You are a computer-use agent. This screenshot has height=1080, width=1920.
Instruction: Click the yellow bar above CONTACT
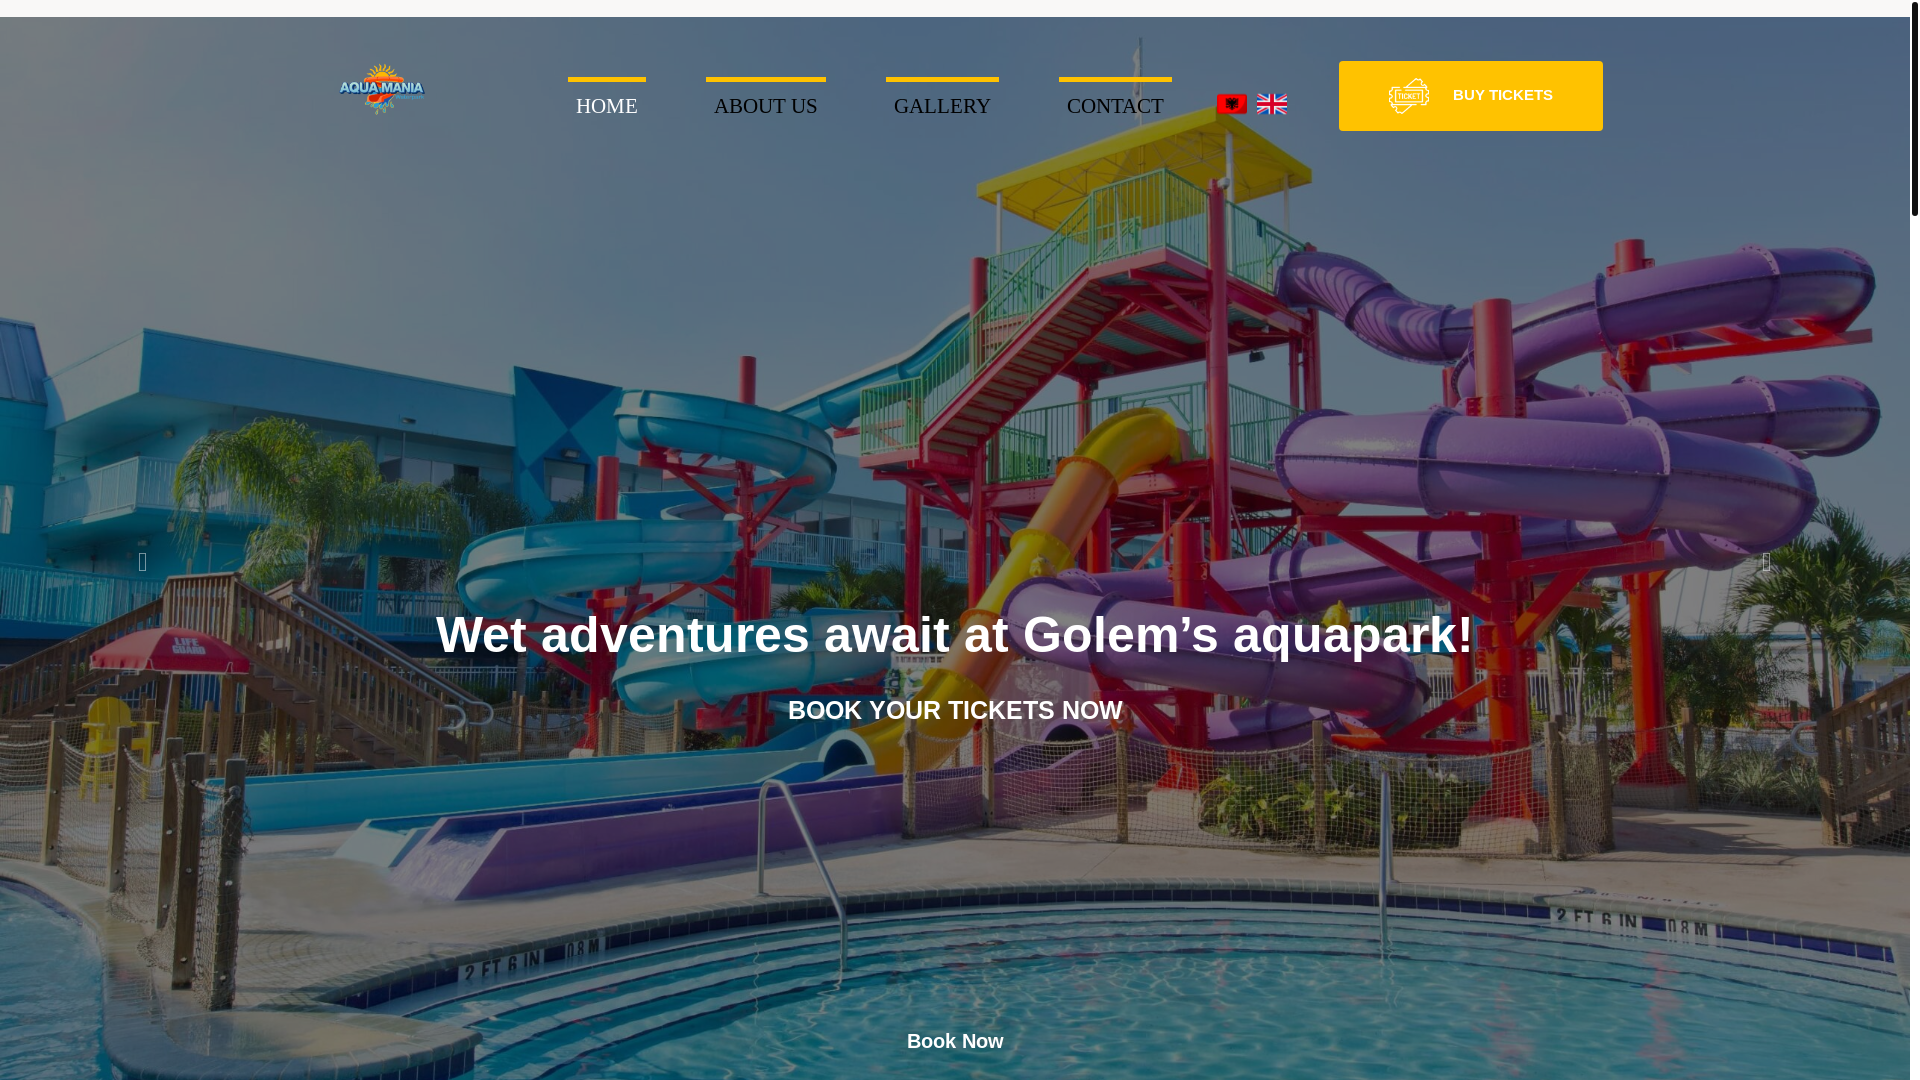pyautogui.click(x=1115, y=79)
